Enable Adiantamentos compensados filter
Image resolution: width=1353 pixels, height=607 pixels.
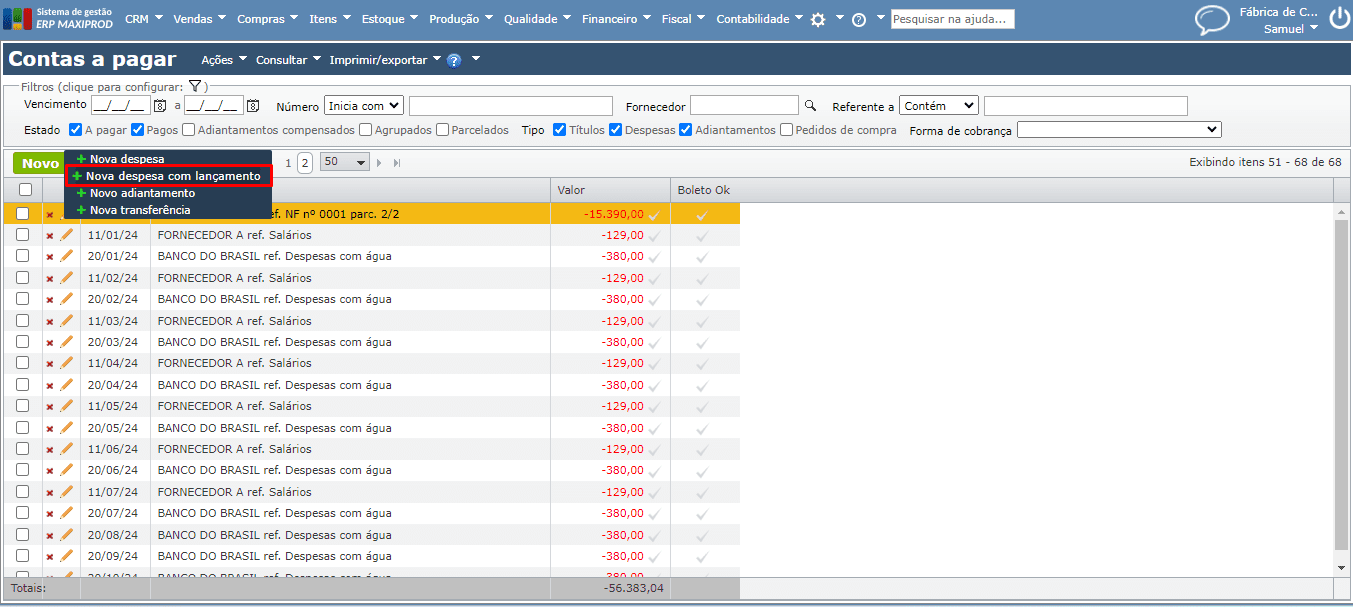189,130
